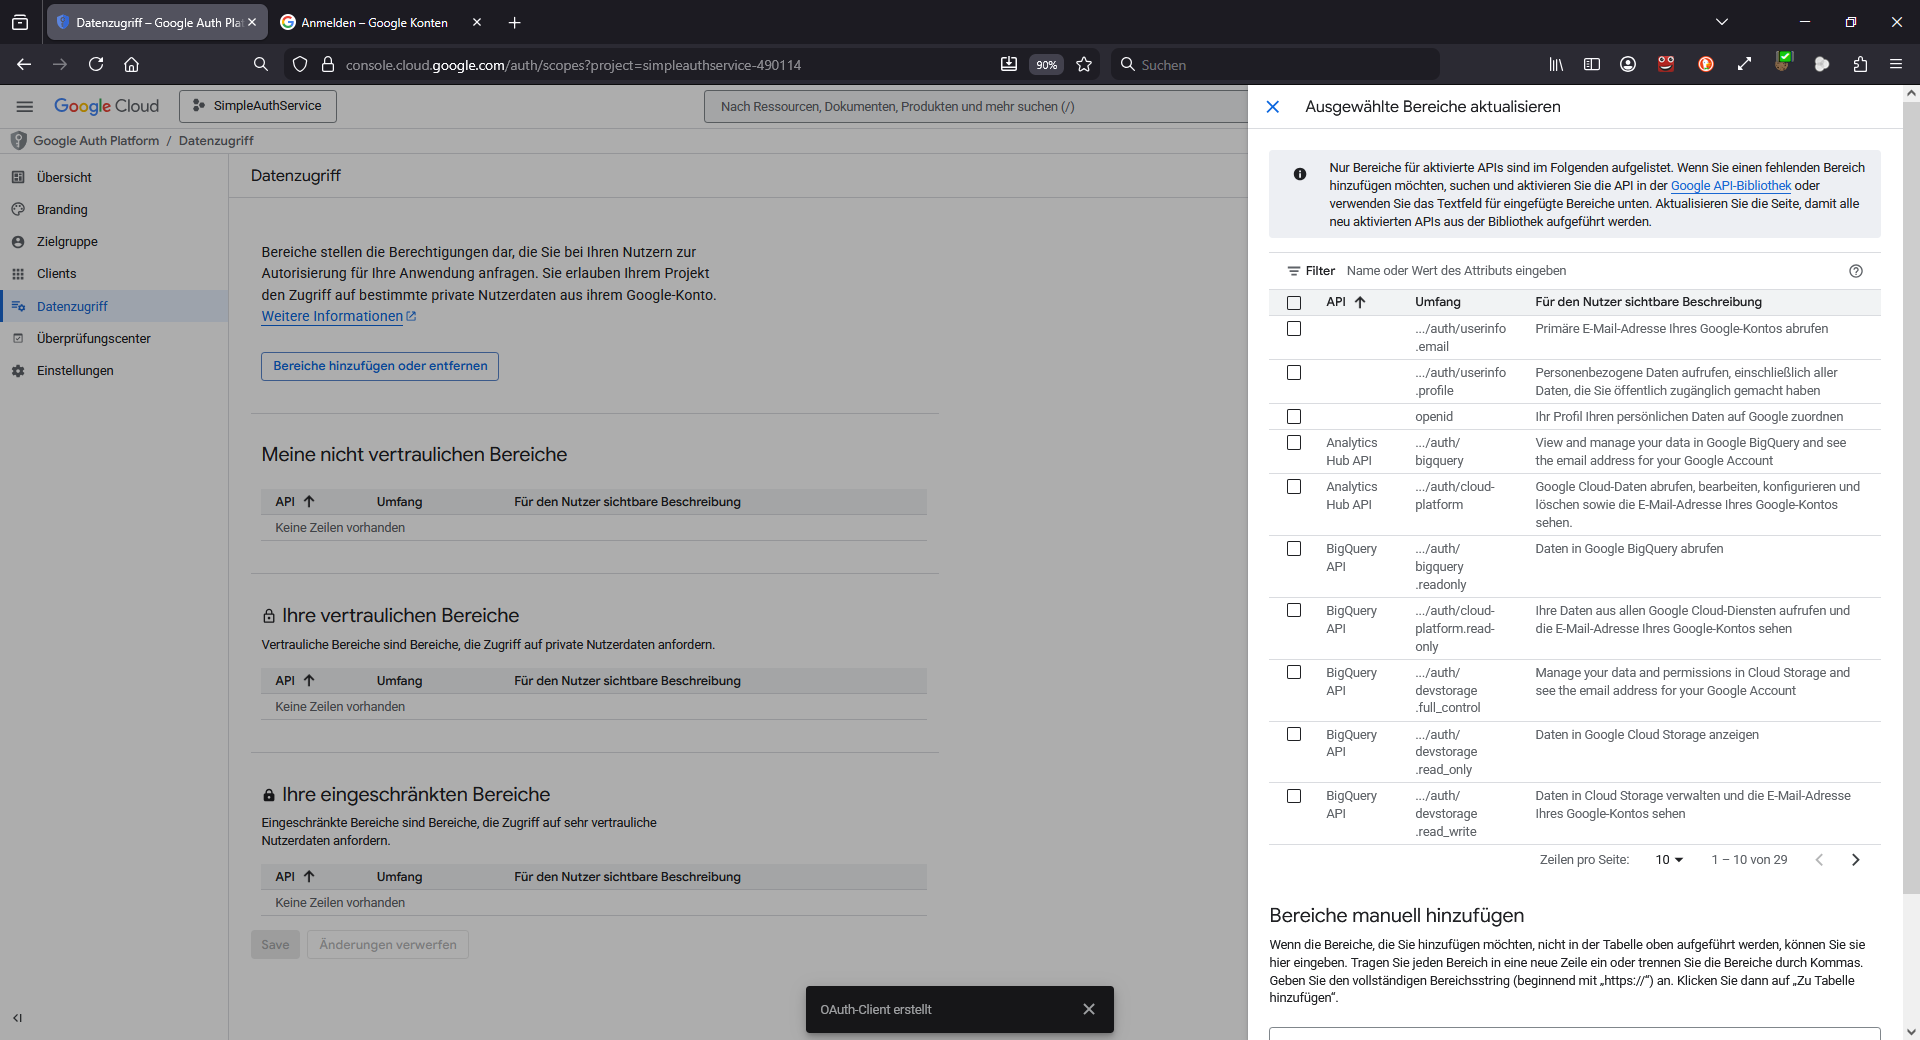Toggle the browser sidebar icon
This screenshot has width=1920, height=1040.
pyautogui.click(x=1592, y=64)
